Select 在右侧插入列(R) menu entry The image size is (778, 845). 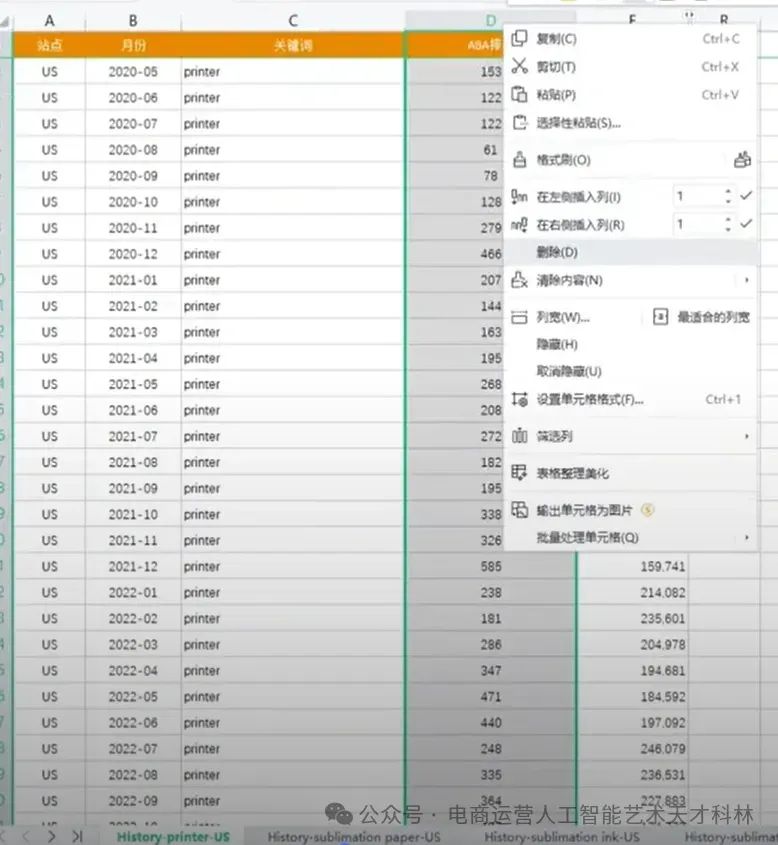coord(580,224)
